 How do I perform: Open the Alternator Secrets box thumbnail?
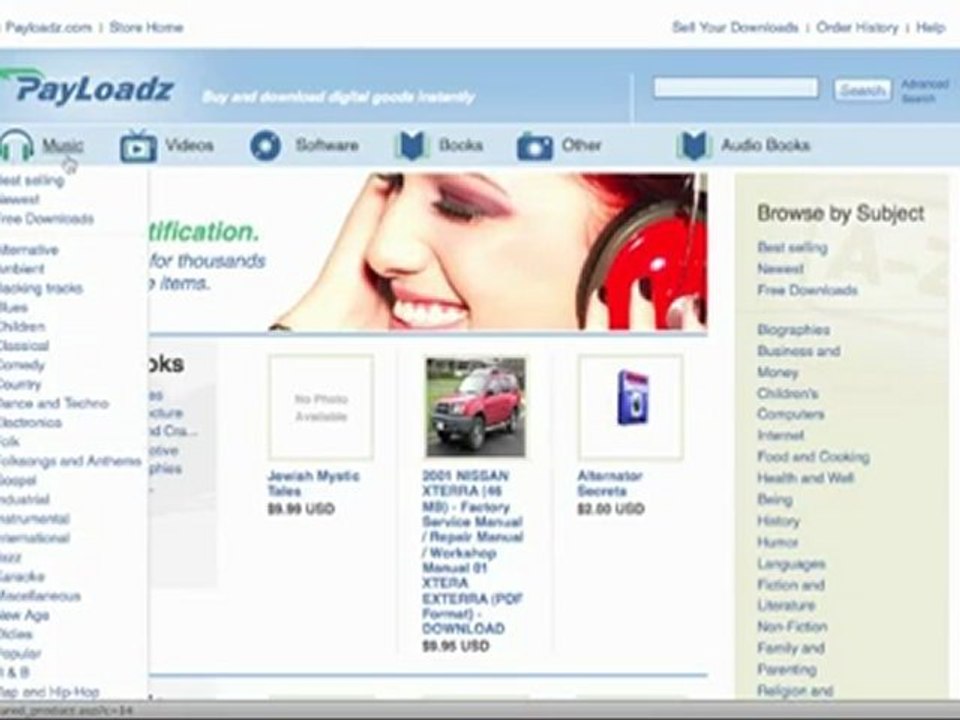631,407
